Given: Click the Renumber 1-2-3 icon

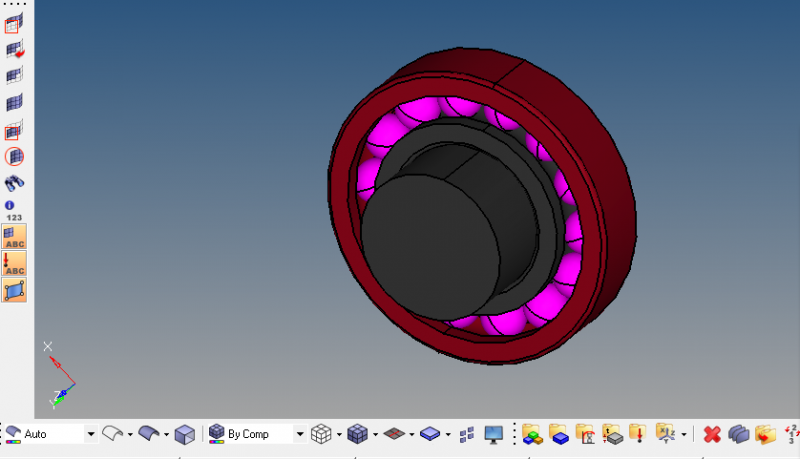Looking at the screenshot, I should pos(792,434).
